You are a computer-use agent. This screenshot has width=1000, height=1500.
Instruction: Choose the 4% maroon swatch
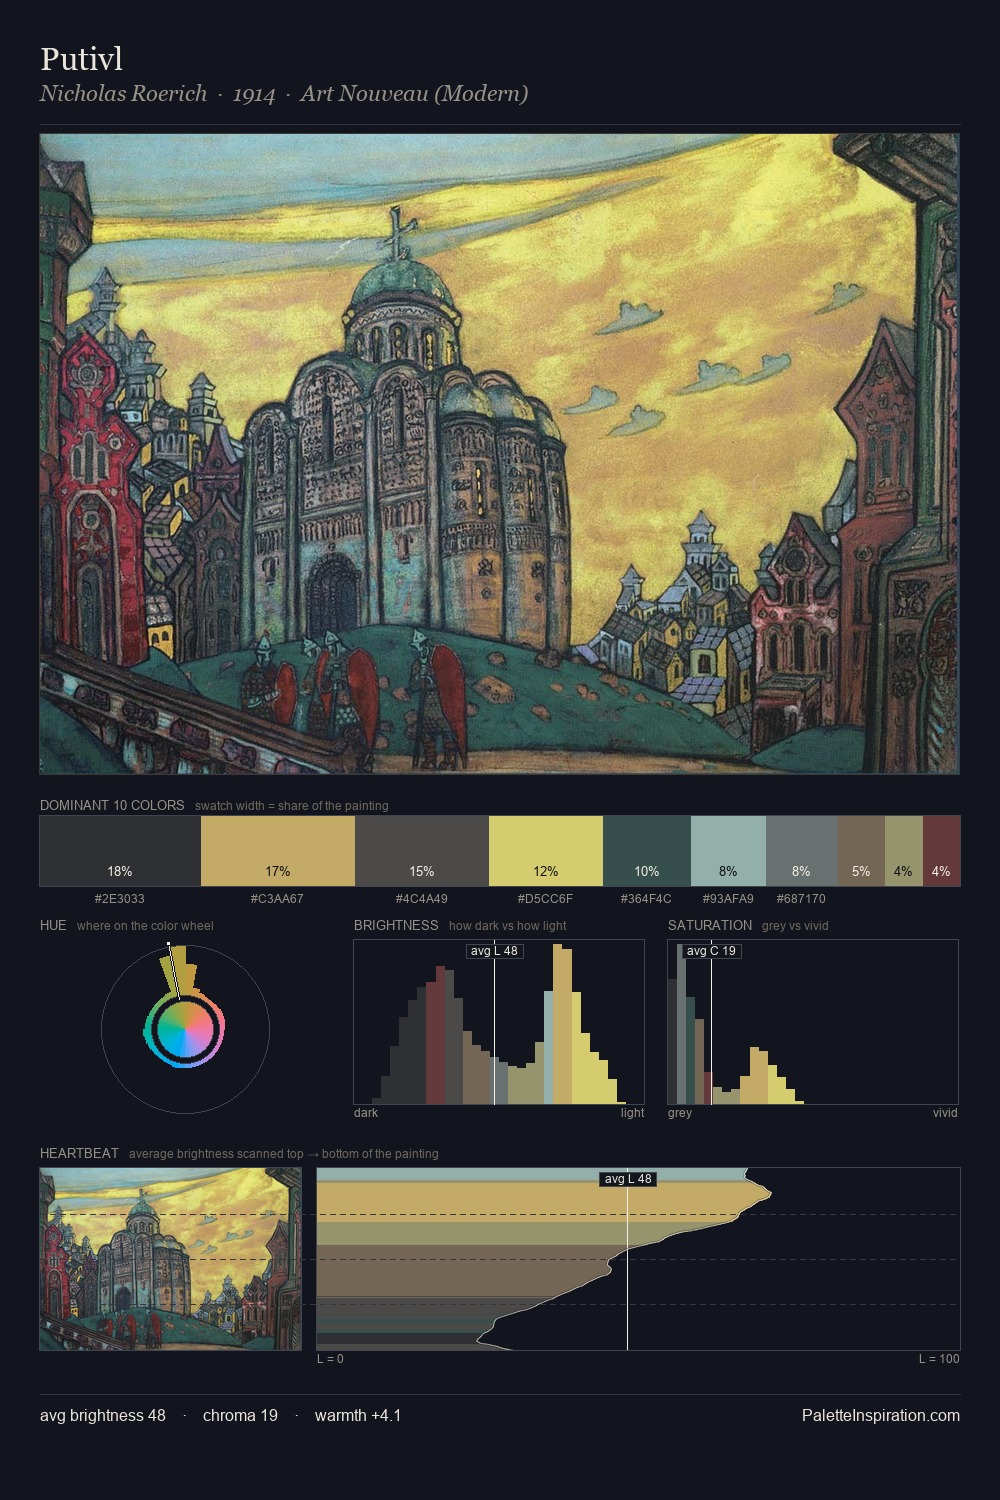click(x=941, y=851)
